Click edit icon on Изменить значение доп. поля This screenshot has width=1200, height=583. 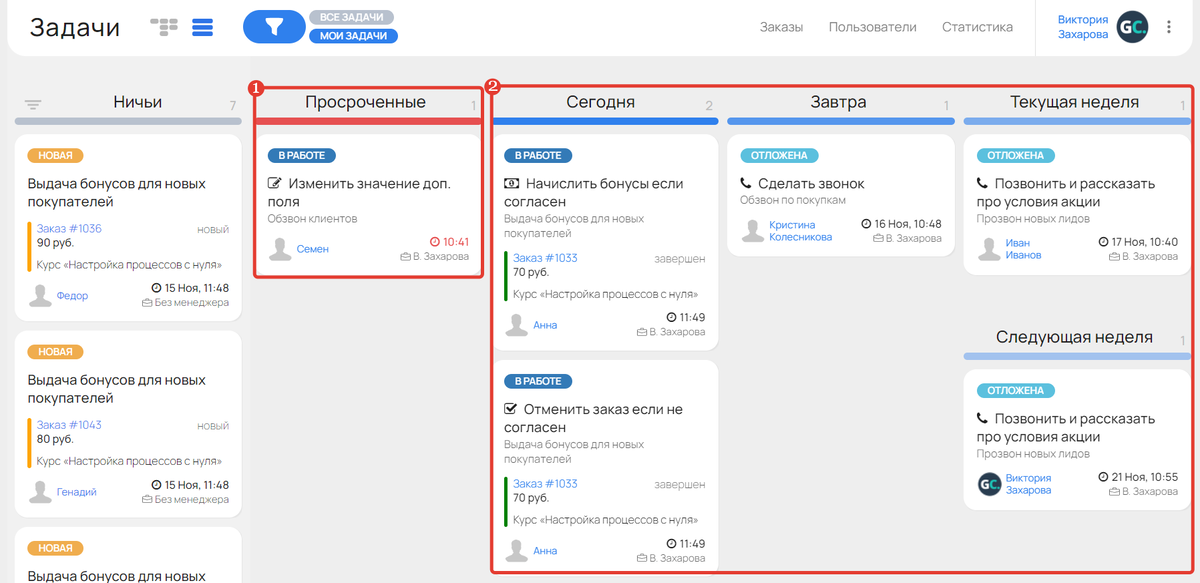274,184
